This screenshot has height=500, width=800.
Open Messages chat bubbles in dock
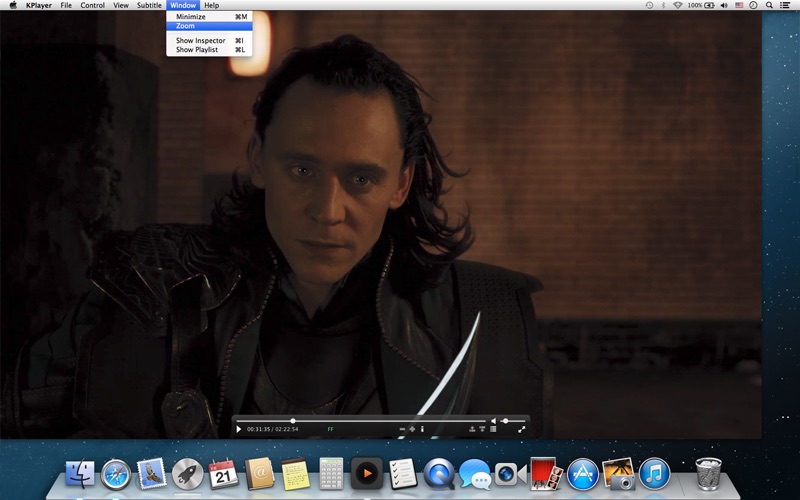(475, 474)
